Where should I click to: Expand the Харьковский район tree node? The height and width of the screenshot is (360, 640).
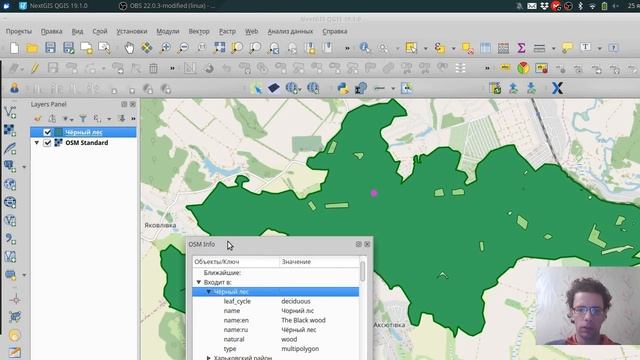click(208, 358)
